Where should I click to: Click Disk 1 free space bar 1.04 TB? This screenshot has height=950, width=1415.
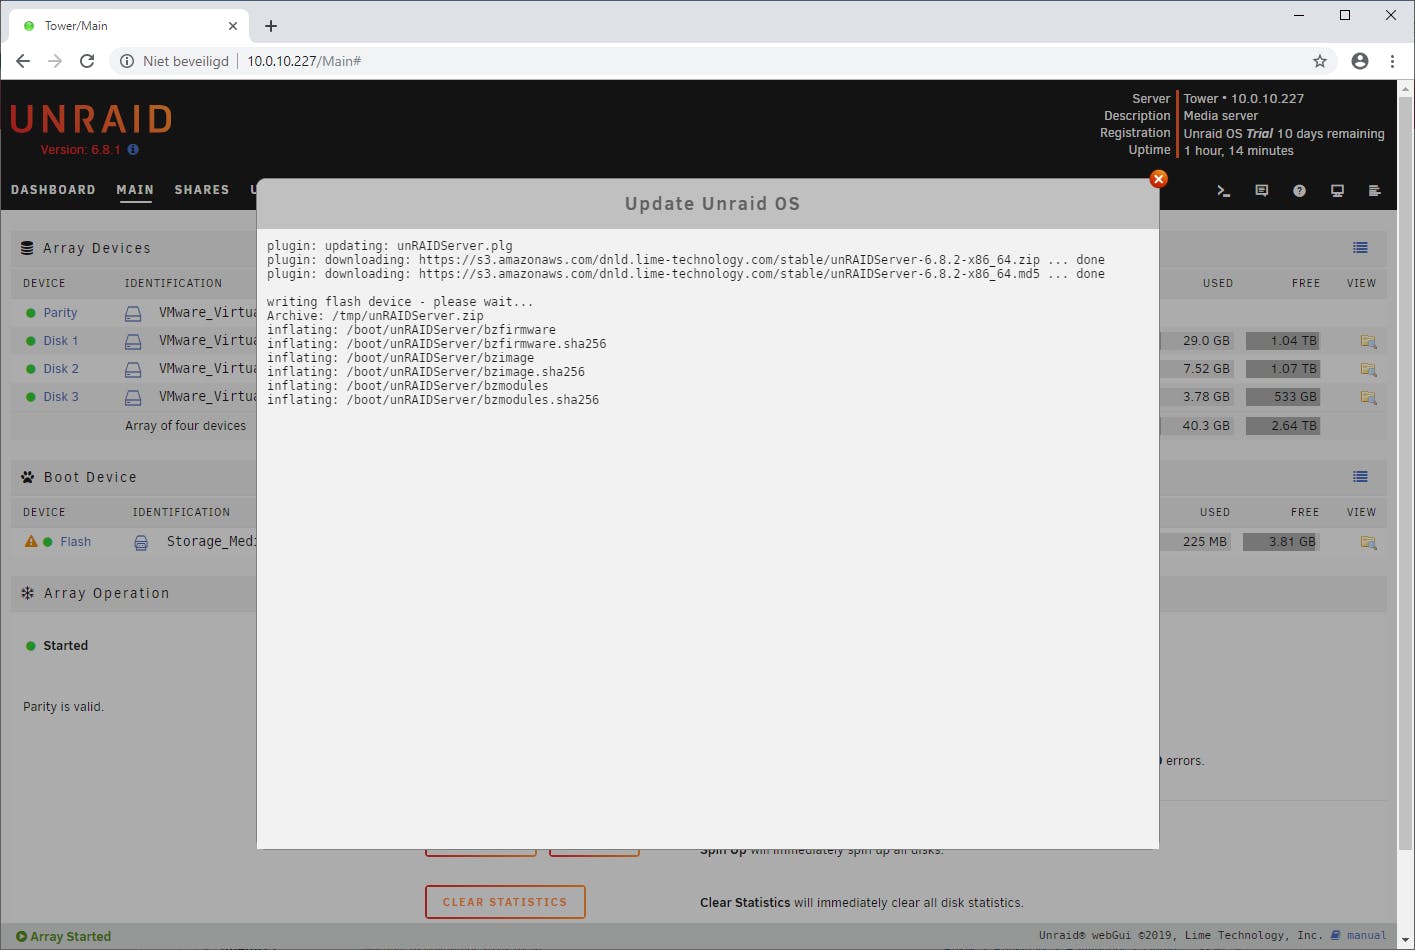click(1283, 341)
